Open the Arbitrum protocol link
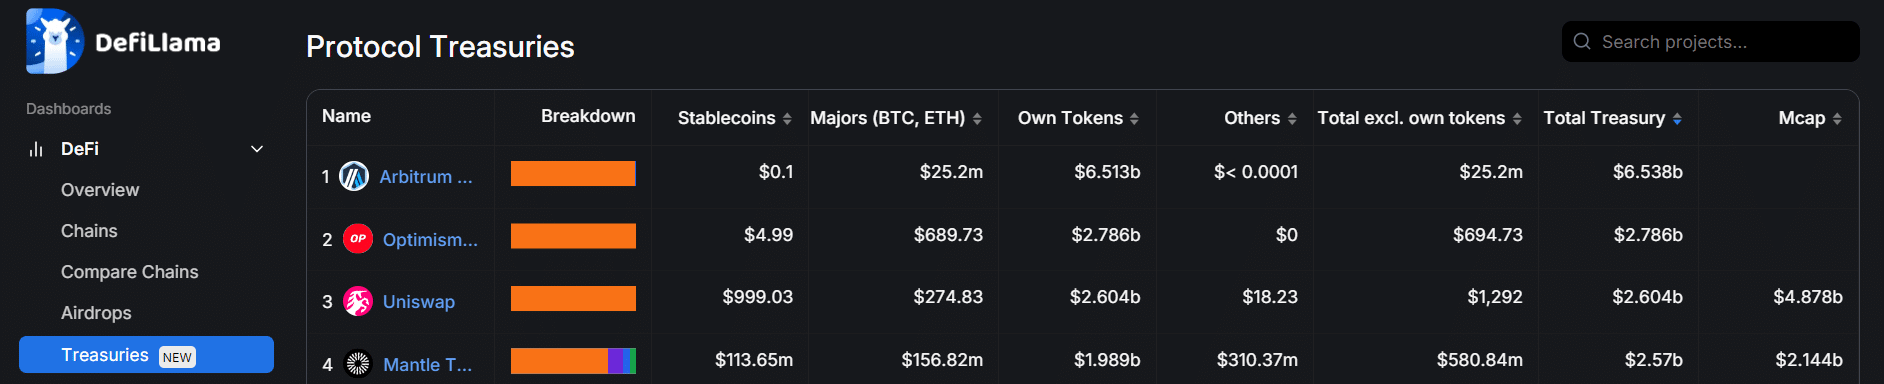This screenshot has height=384, width=1884. click(426, 177)
